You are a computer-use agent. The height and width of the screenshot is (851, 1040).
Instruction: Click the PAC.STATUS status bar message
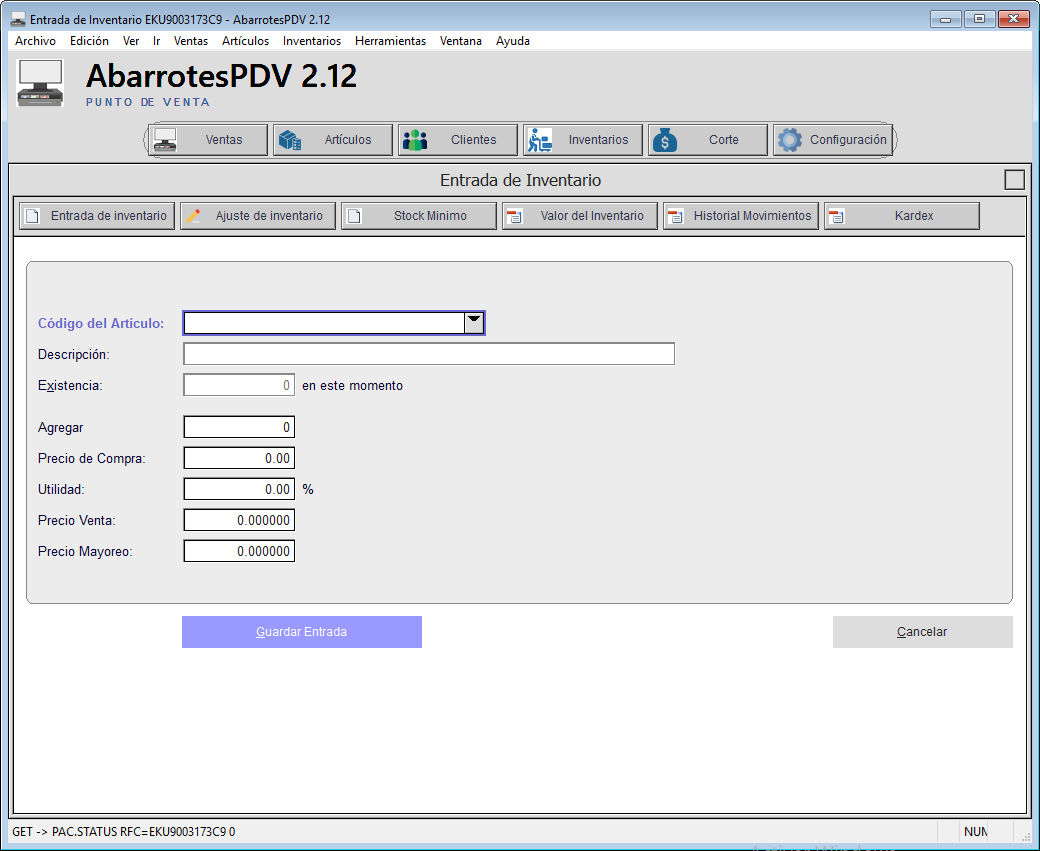tap(123, 832)
